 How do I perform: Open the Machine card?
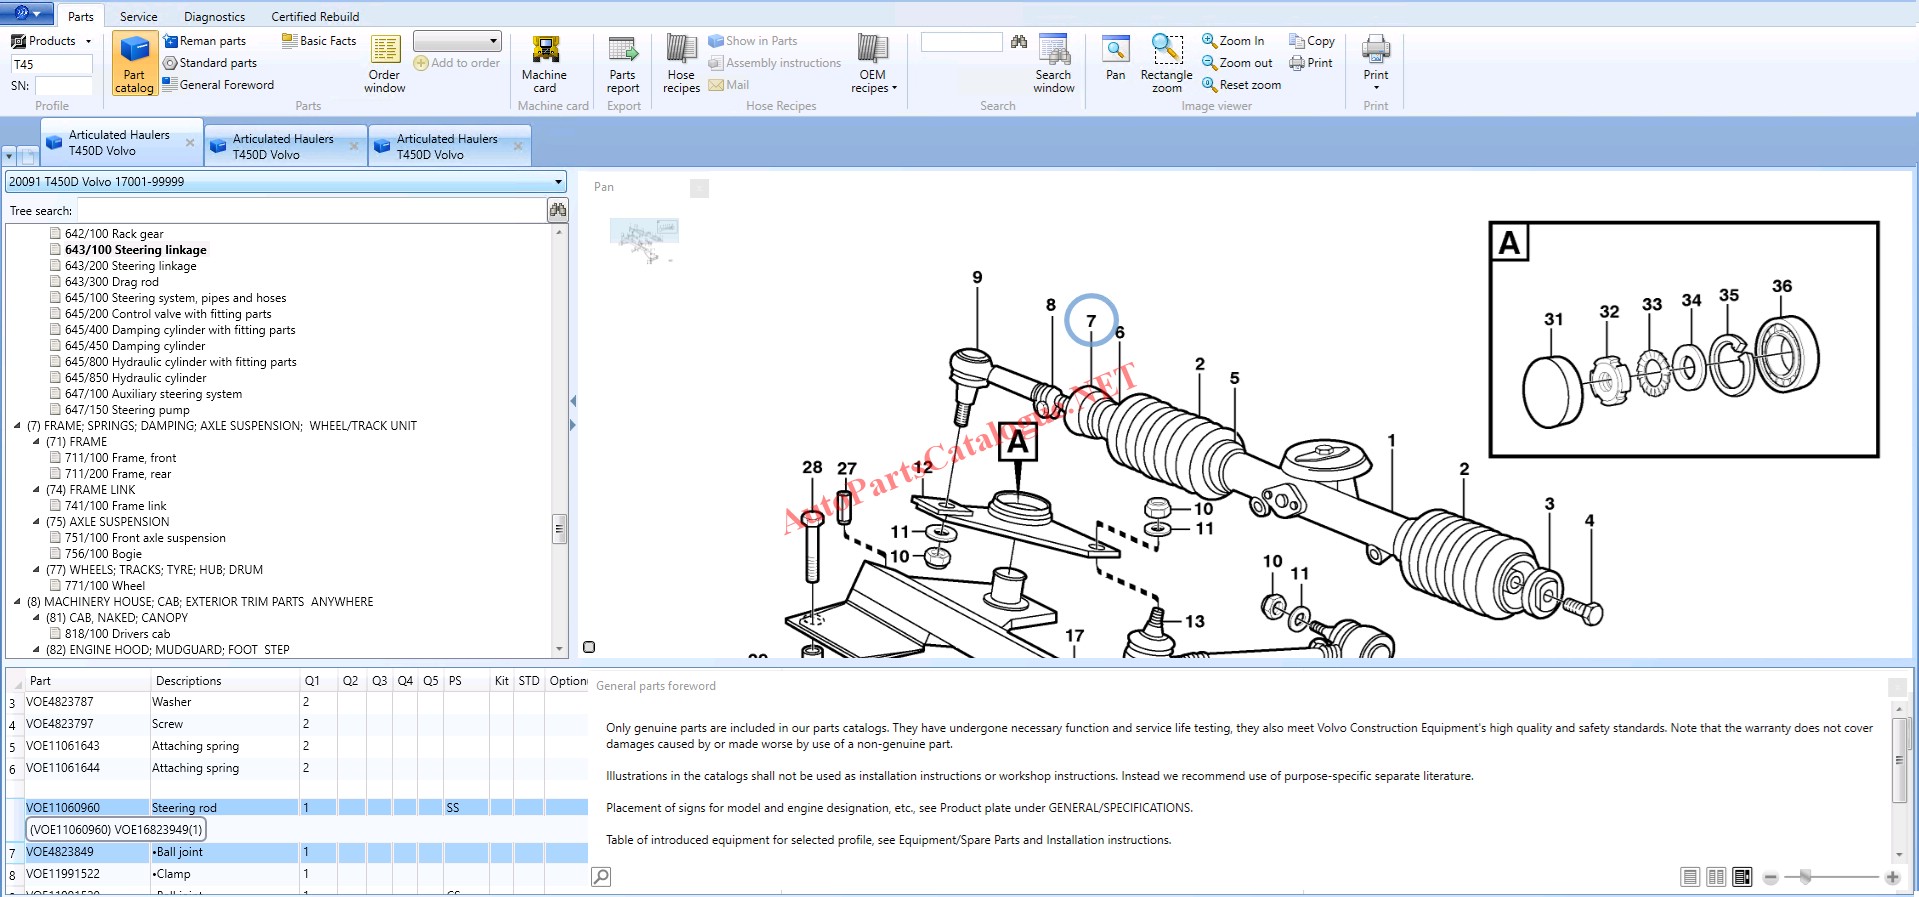click(x=544, y=64)
